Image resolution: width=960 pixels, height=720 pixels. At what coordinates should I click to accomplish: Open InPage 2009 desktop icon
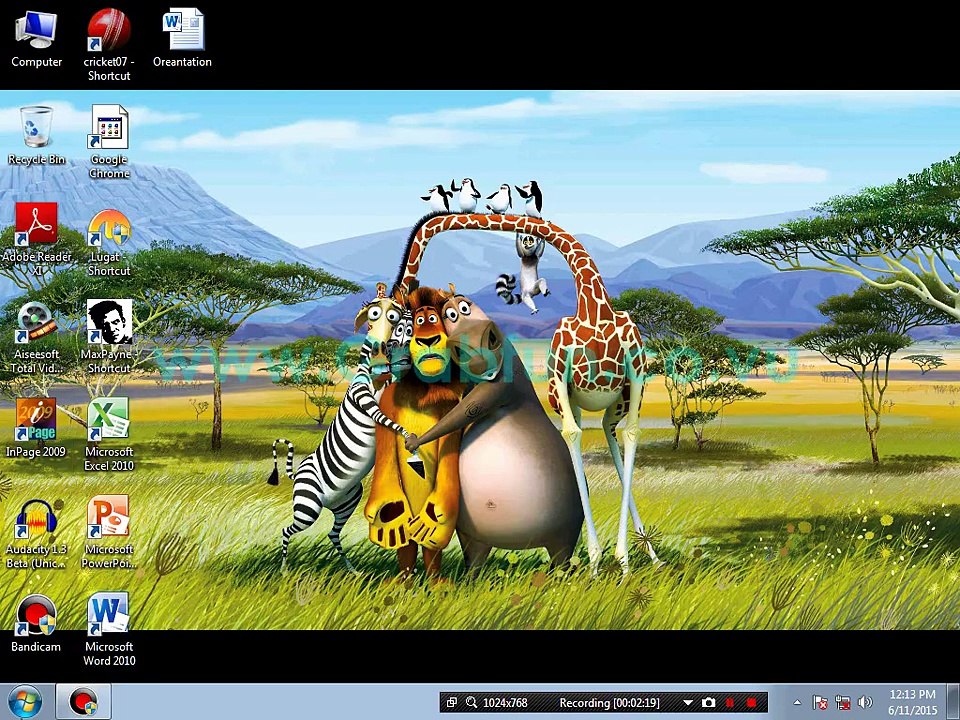coord(36,428)
